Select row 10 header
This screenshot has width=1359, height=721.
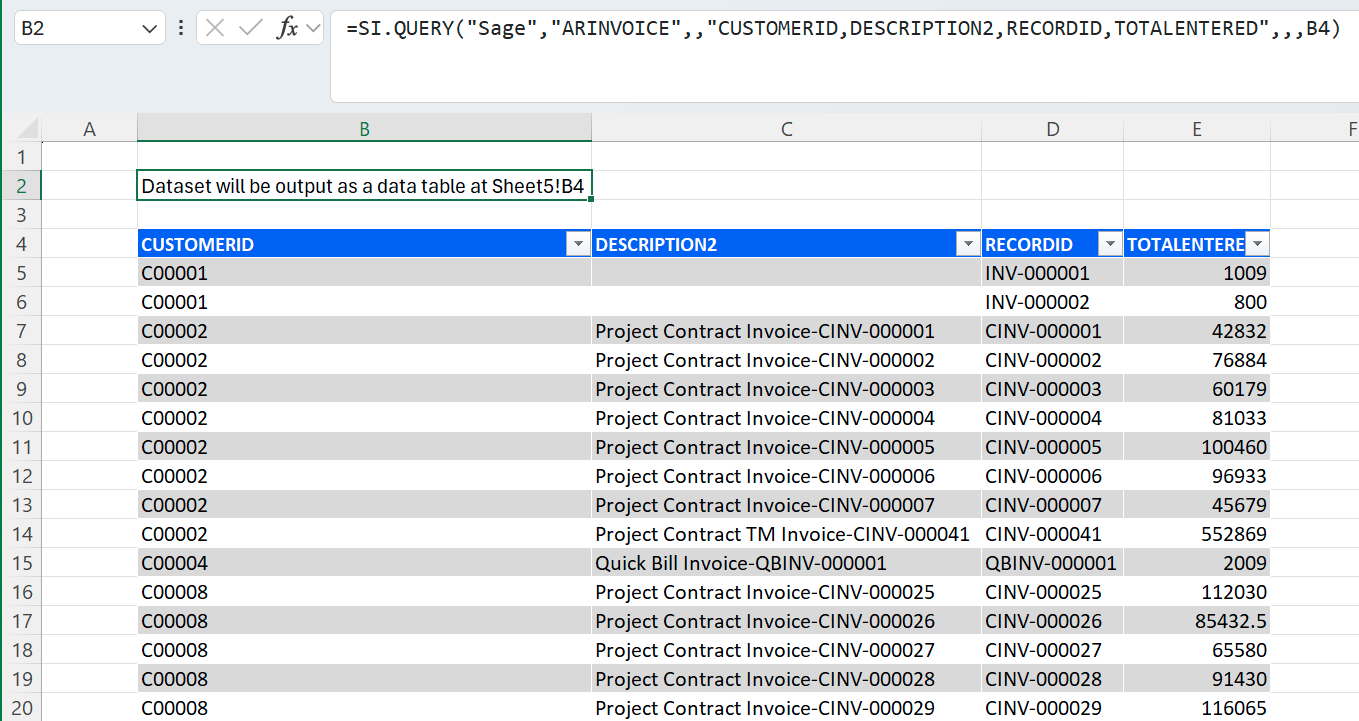coord(21,418)
